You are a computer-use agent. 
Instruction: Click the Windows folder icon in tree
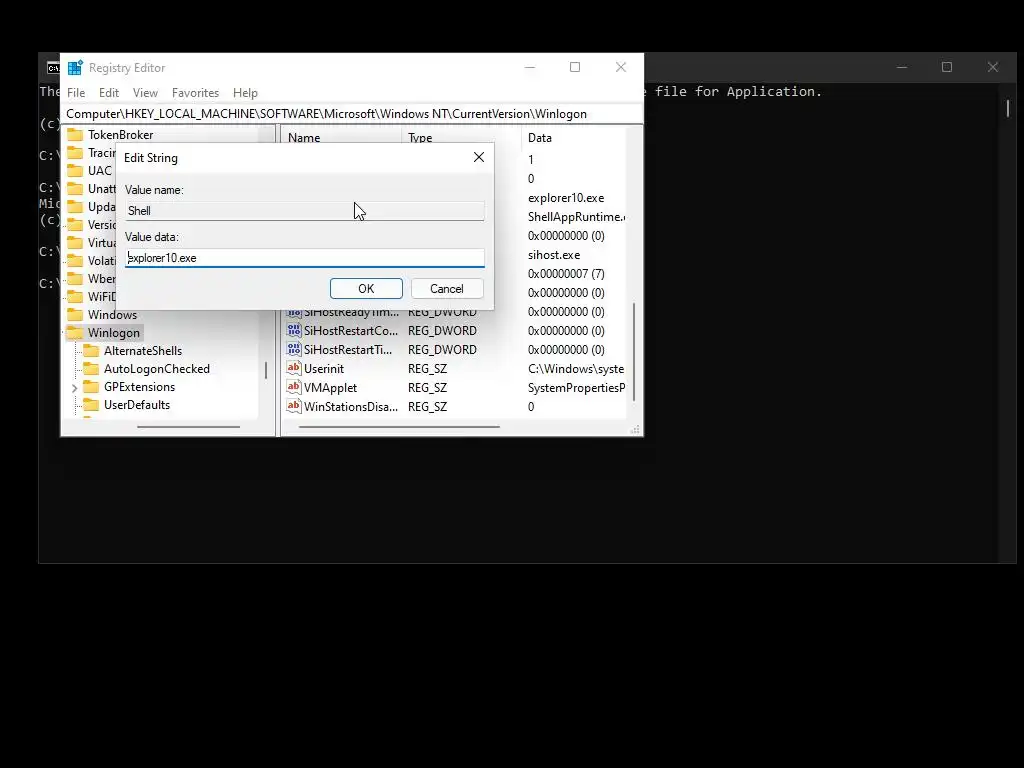click(x=76, y=315)
